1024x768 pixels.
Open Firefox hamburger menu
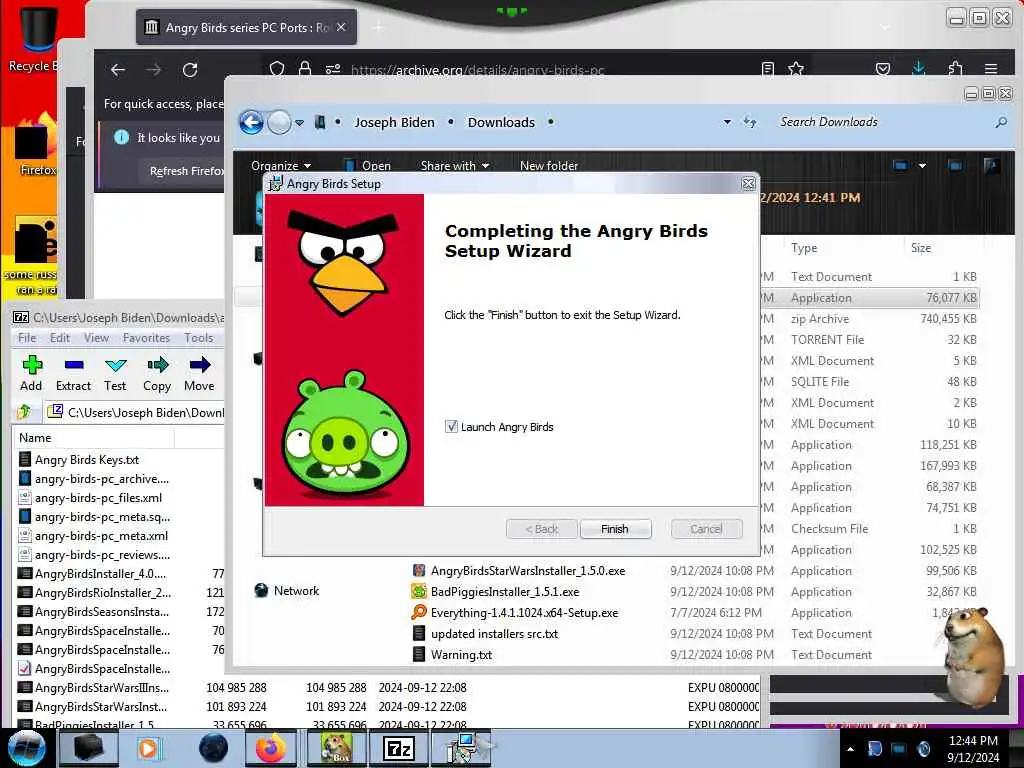[991, 69]
